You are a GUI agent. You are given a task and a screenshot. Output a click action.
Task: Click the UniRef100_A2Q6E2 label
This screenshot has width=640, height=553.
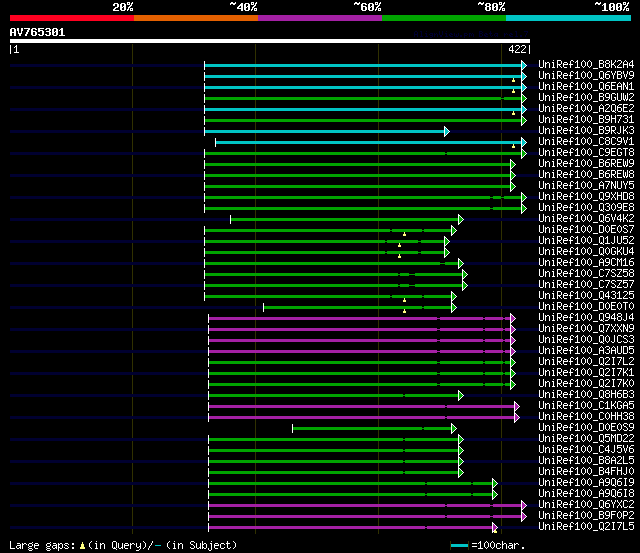click(x=586, y=109)
